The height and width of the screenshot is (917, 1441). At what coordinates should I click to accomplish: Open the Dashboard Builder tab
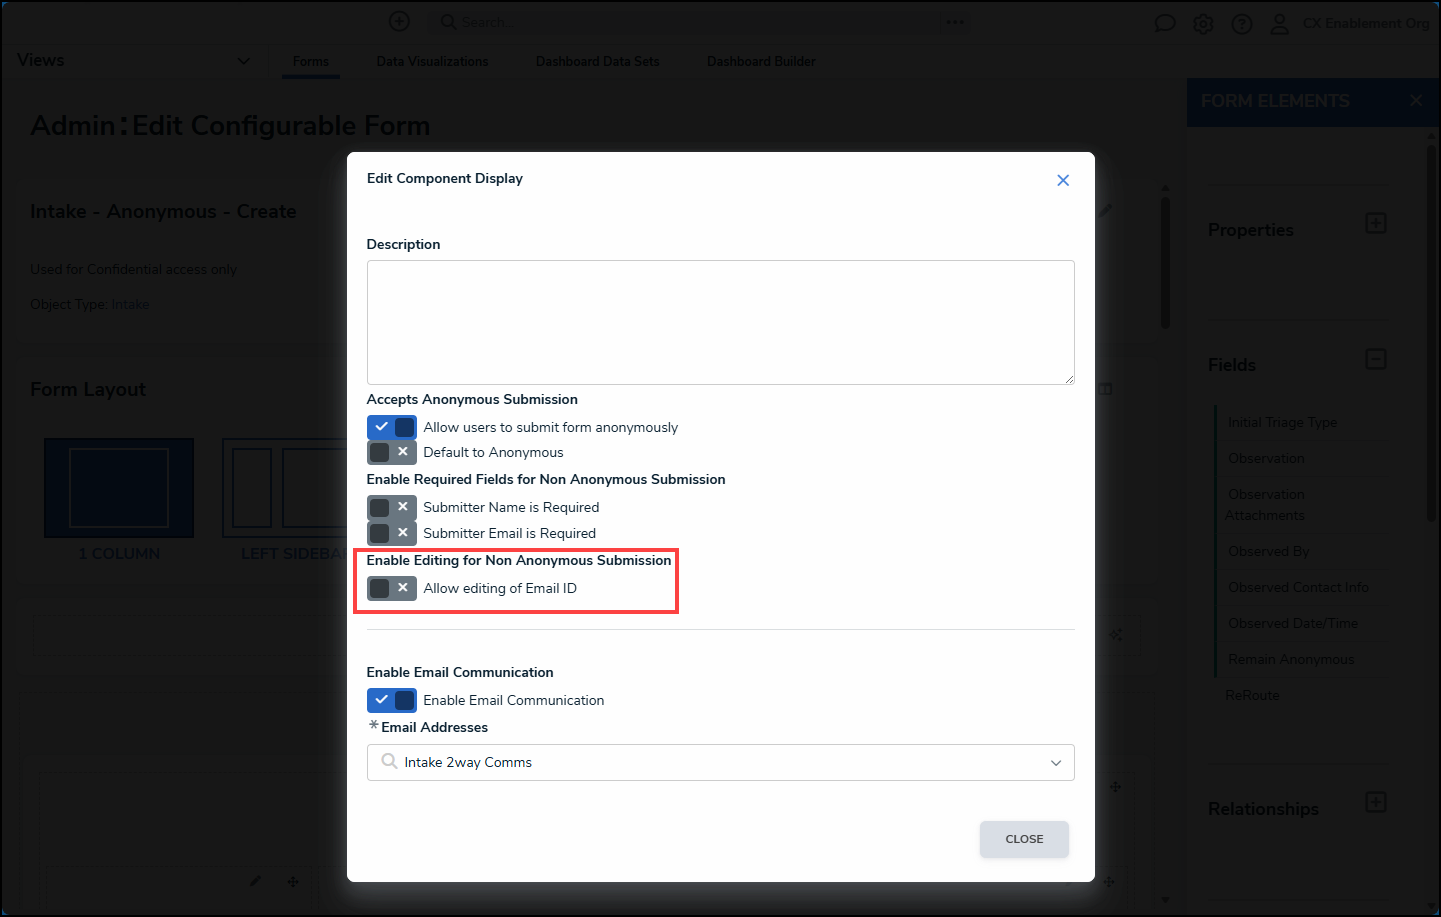tap(761, 61)
